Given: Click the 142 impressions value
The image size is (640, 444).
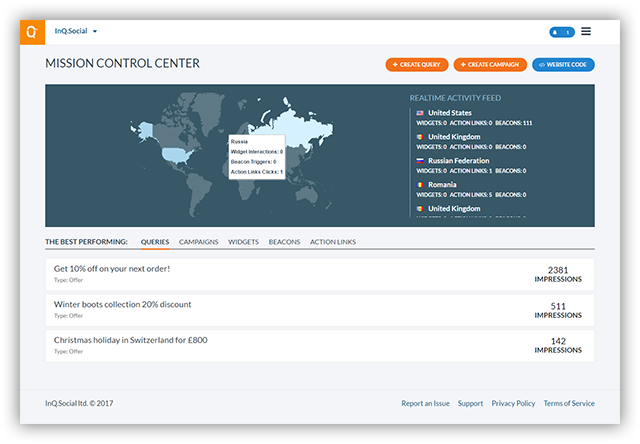Looking at the screenshot, I should coord(558,341).
